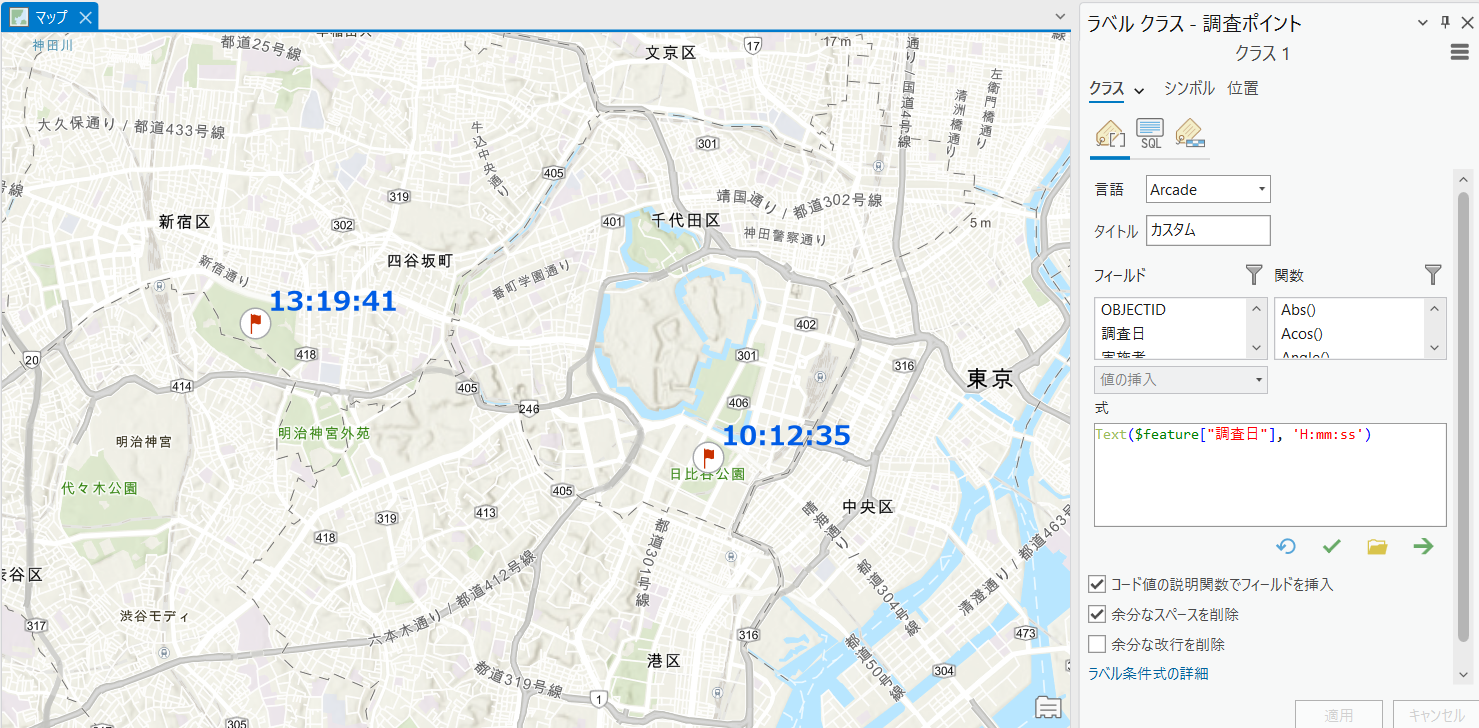Click the 港区 label on the map
Image resolution: width=1479 pixels, height=728 pixels.
[x=663, y=661]
